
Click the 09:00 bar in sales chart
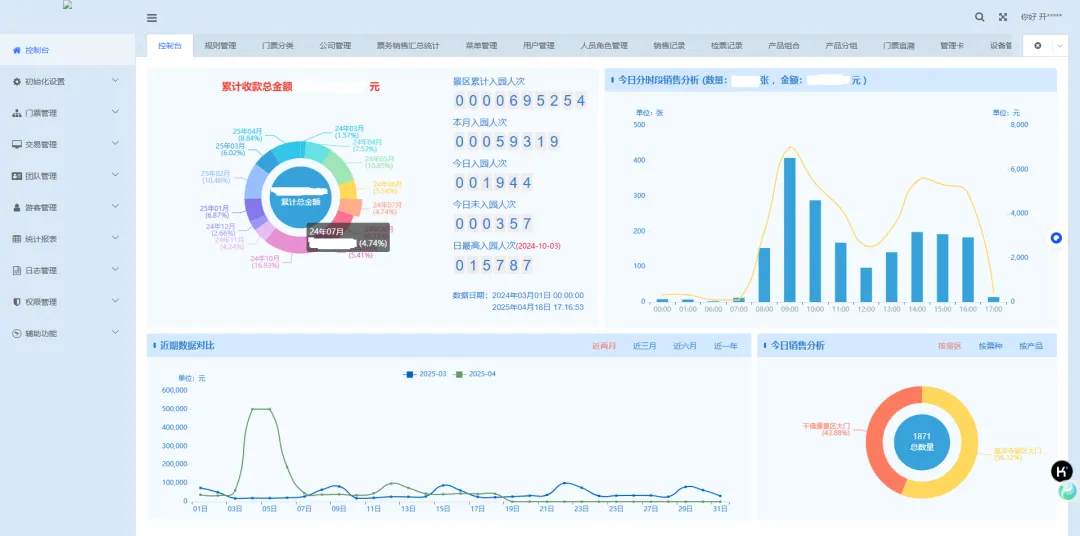(789, 230)
